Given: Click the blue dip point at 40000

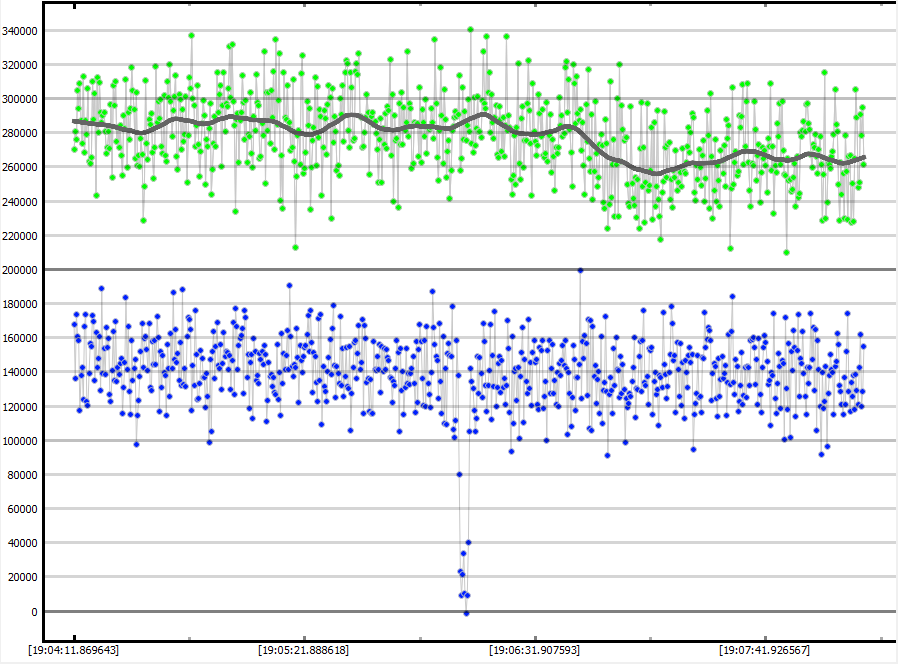Looking at the screenshot, I should [x=468, y=543].
